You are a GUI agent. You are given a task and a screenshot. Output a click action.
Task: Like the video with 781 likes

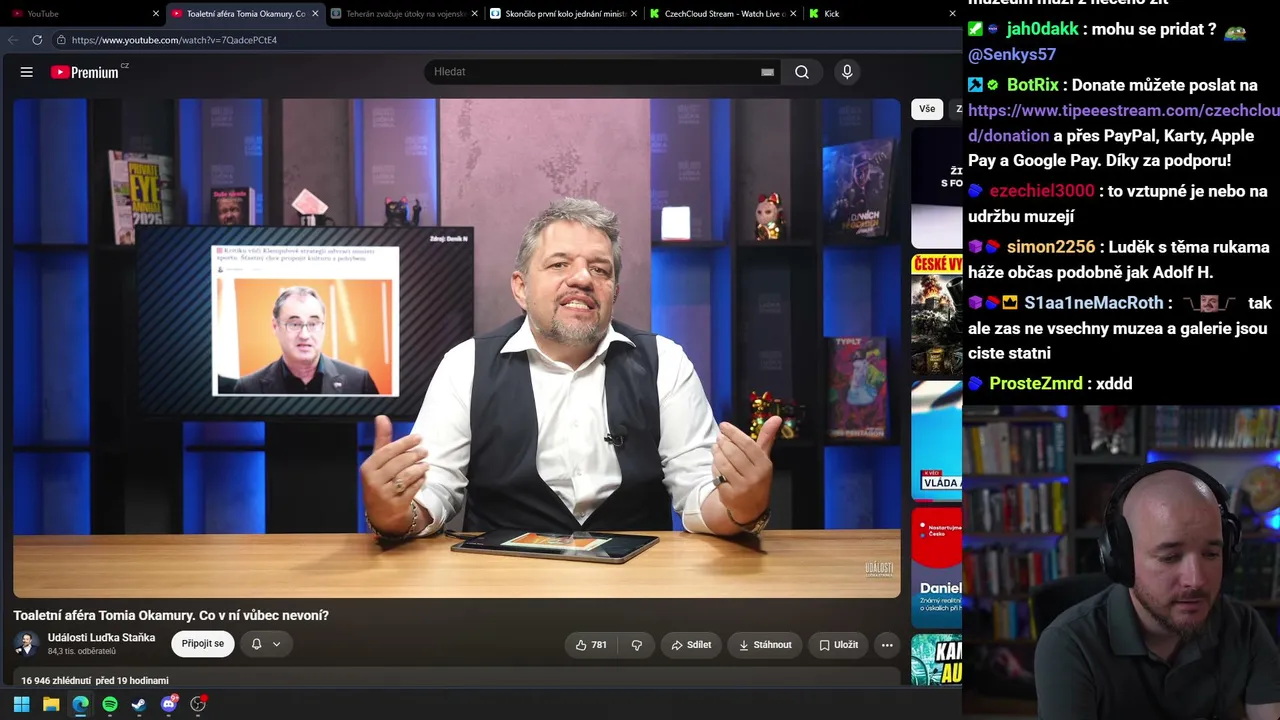pyautogui.click(x=591, y=645)
